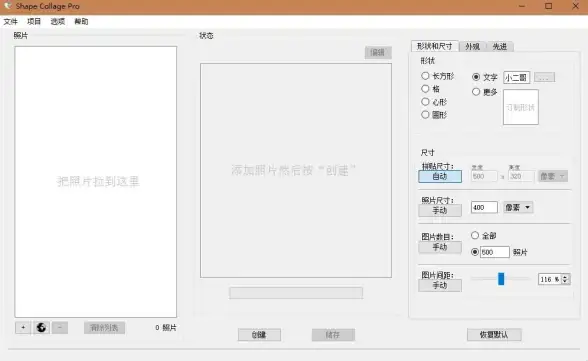Minimize the Shape Collage Pro window
Viewport: 588px width, 361px height.
click(x=522, y=6)
